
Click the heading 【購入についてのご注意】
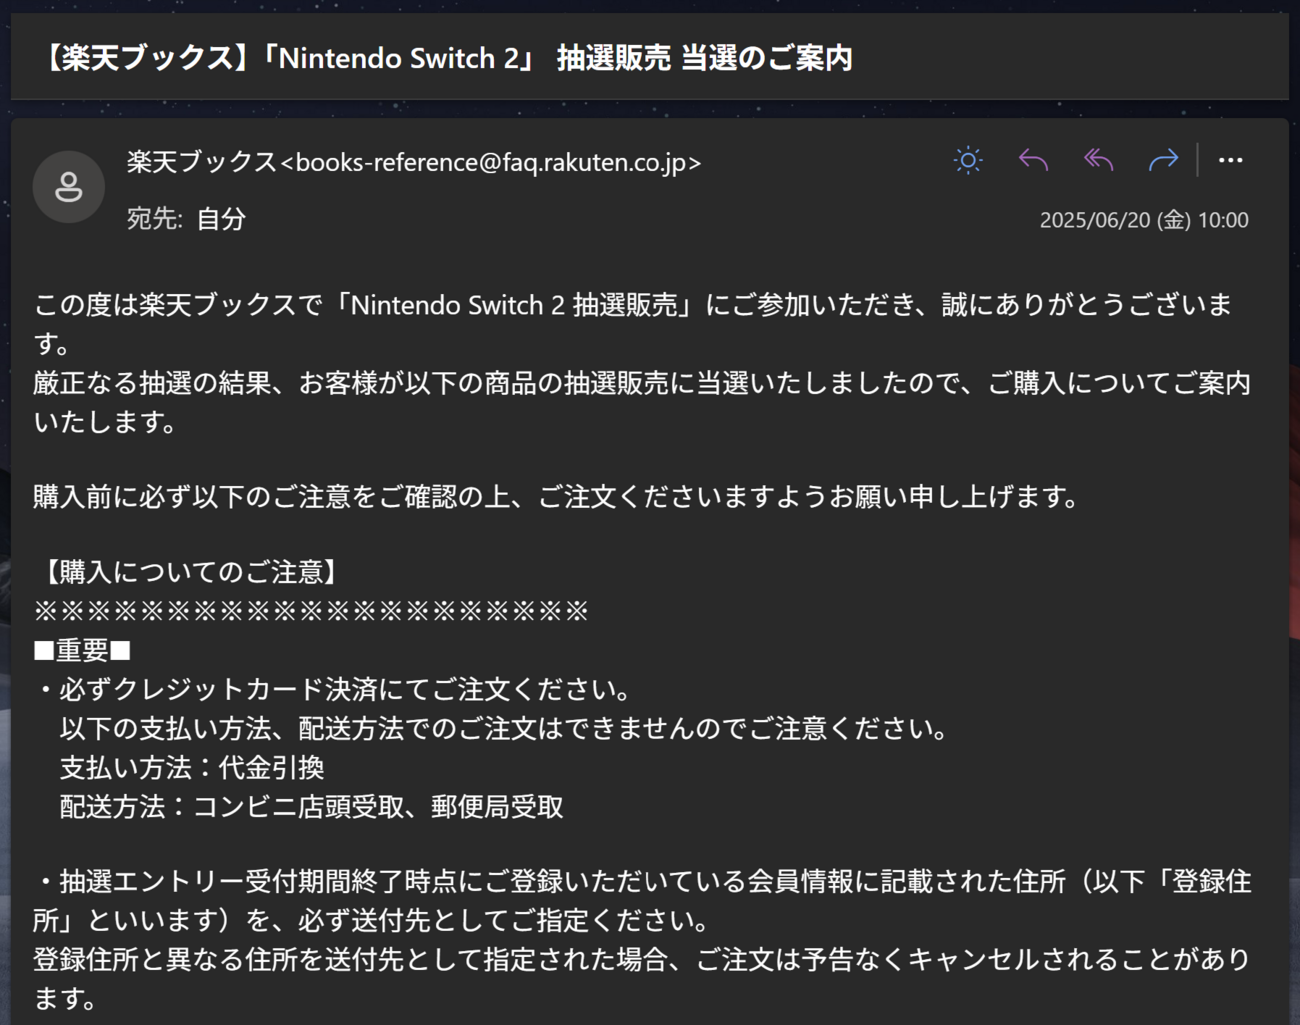(189, 572)
